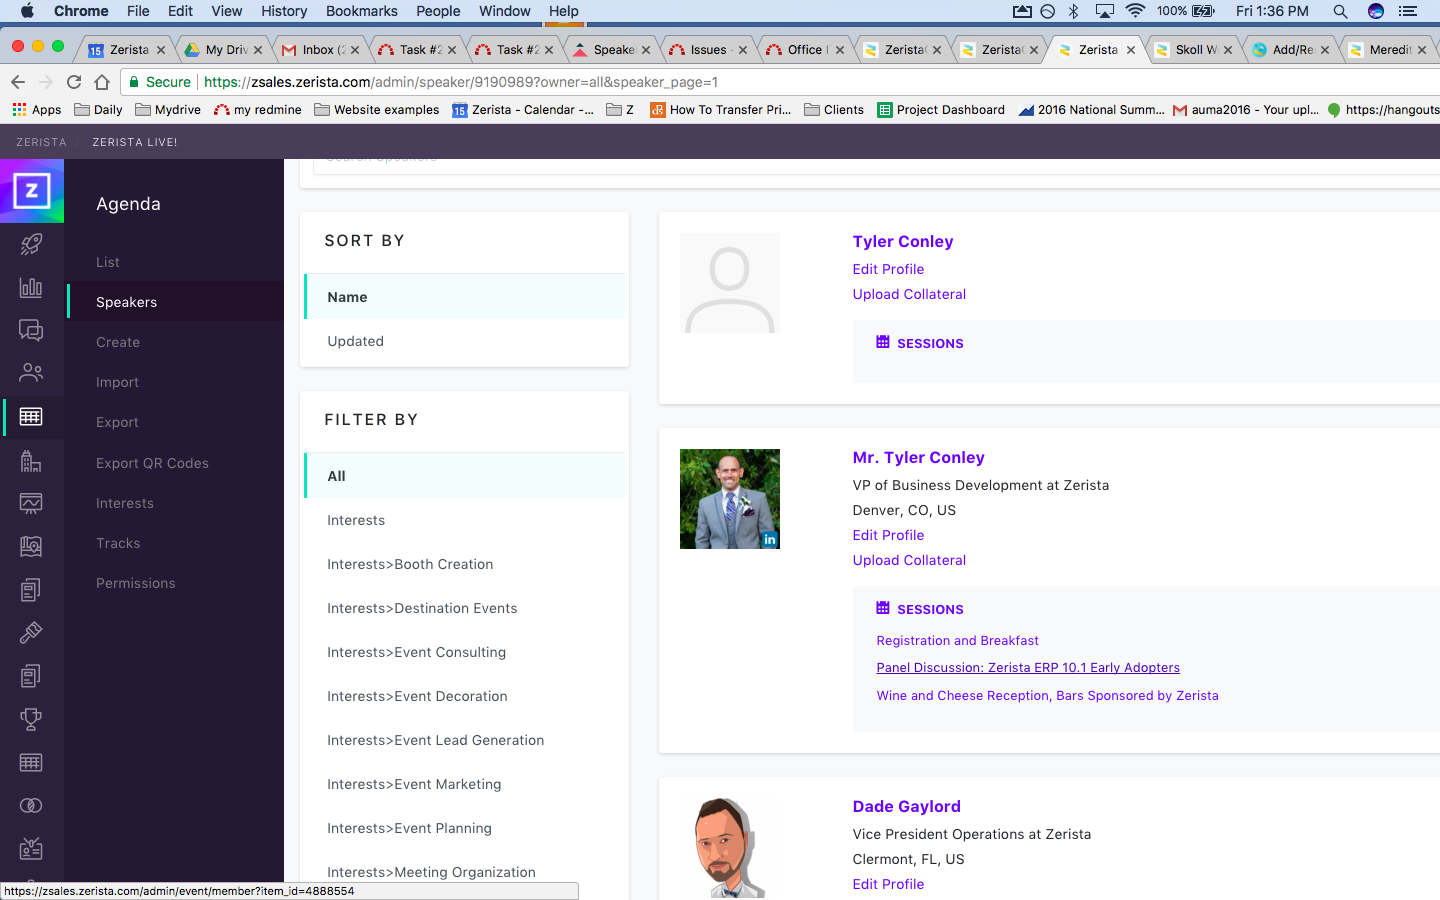Close the Office browser tab
The height and width of the screenshot is (900, 1440).
tap(840, 50)
